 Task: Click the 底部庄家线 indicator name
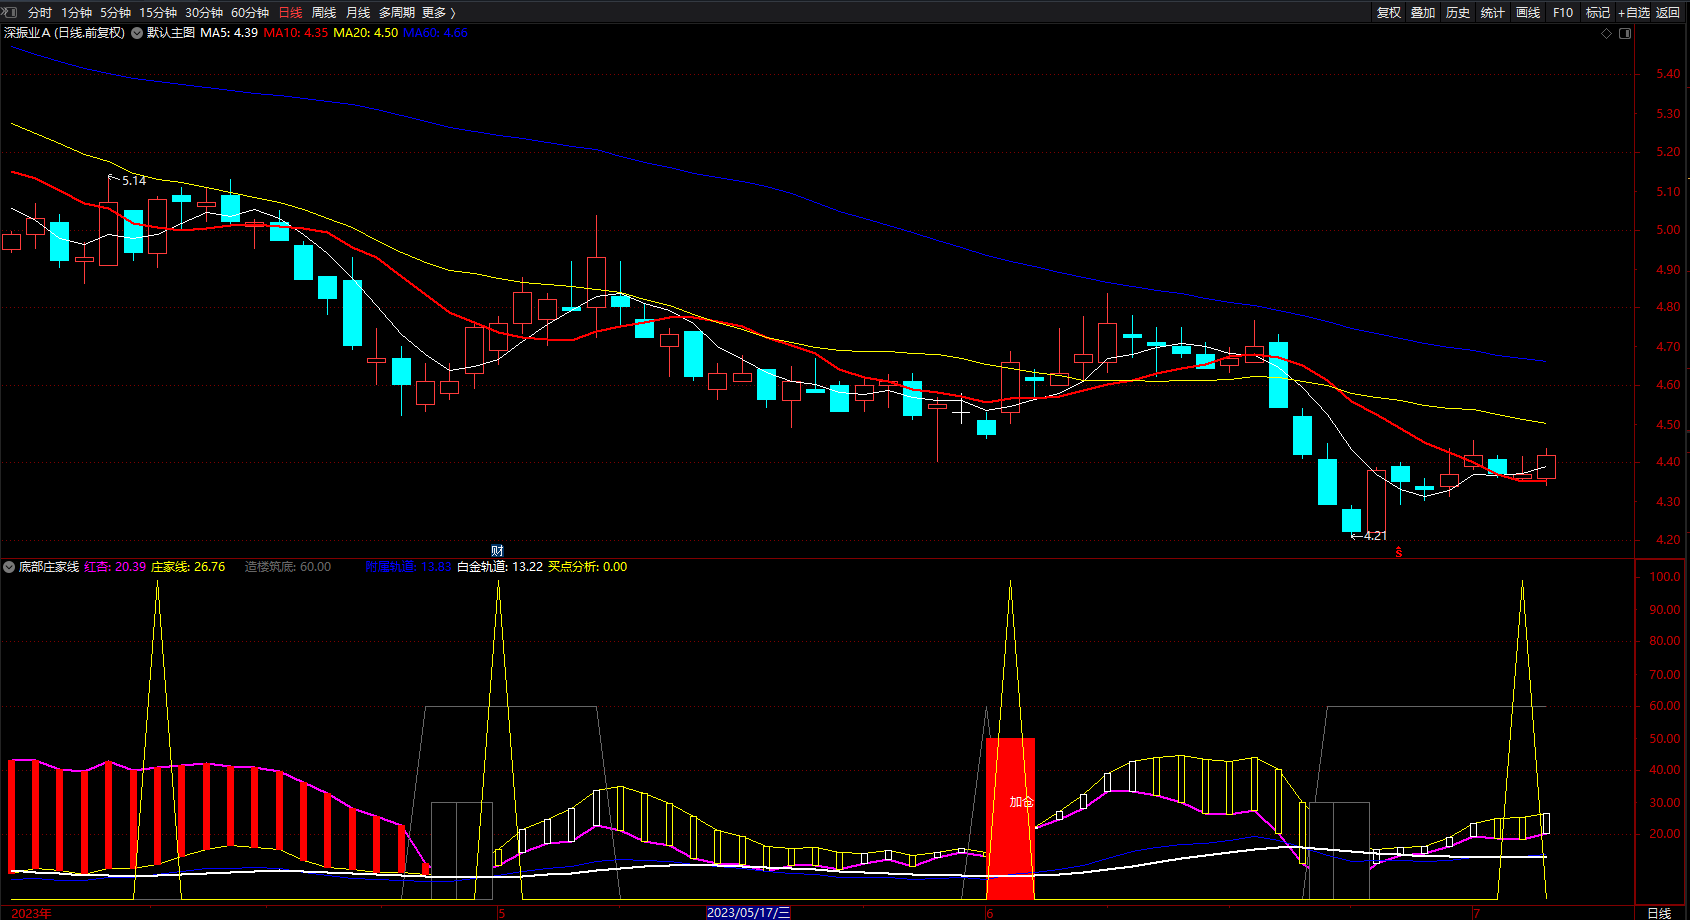coord(49,567)
